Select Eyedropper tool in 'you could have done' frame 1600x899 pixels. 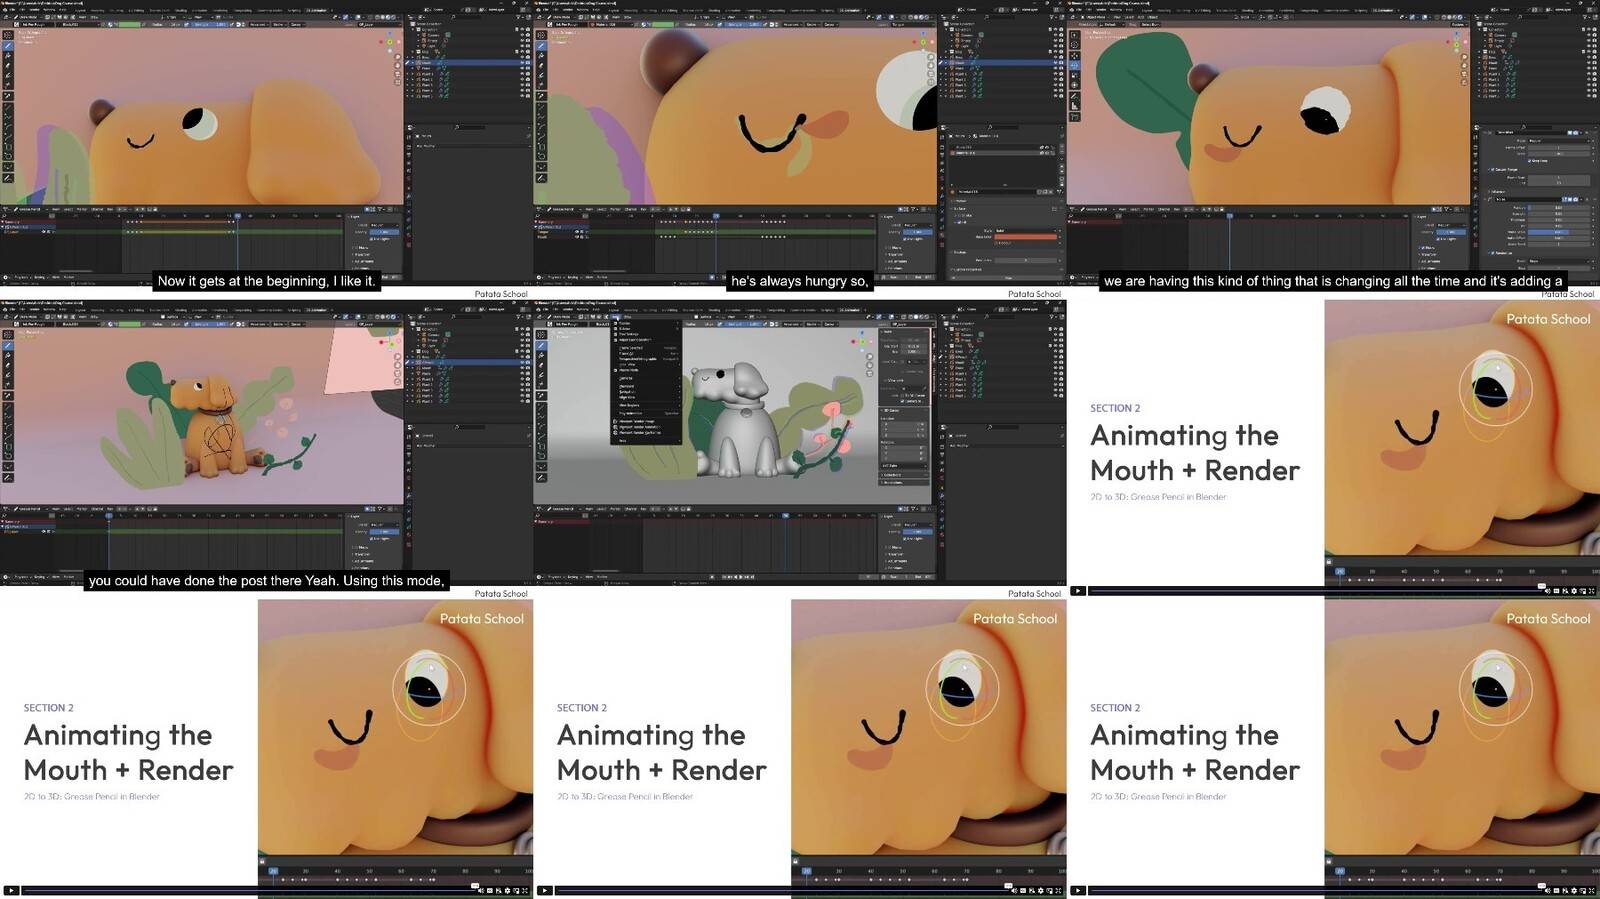point(8,396)
